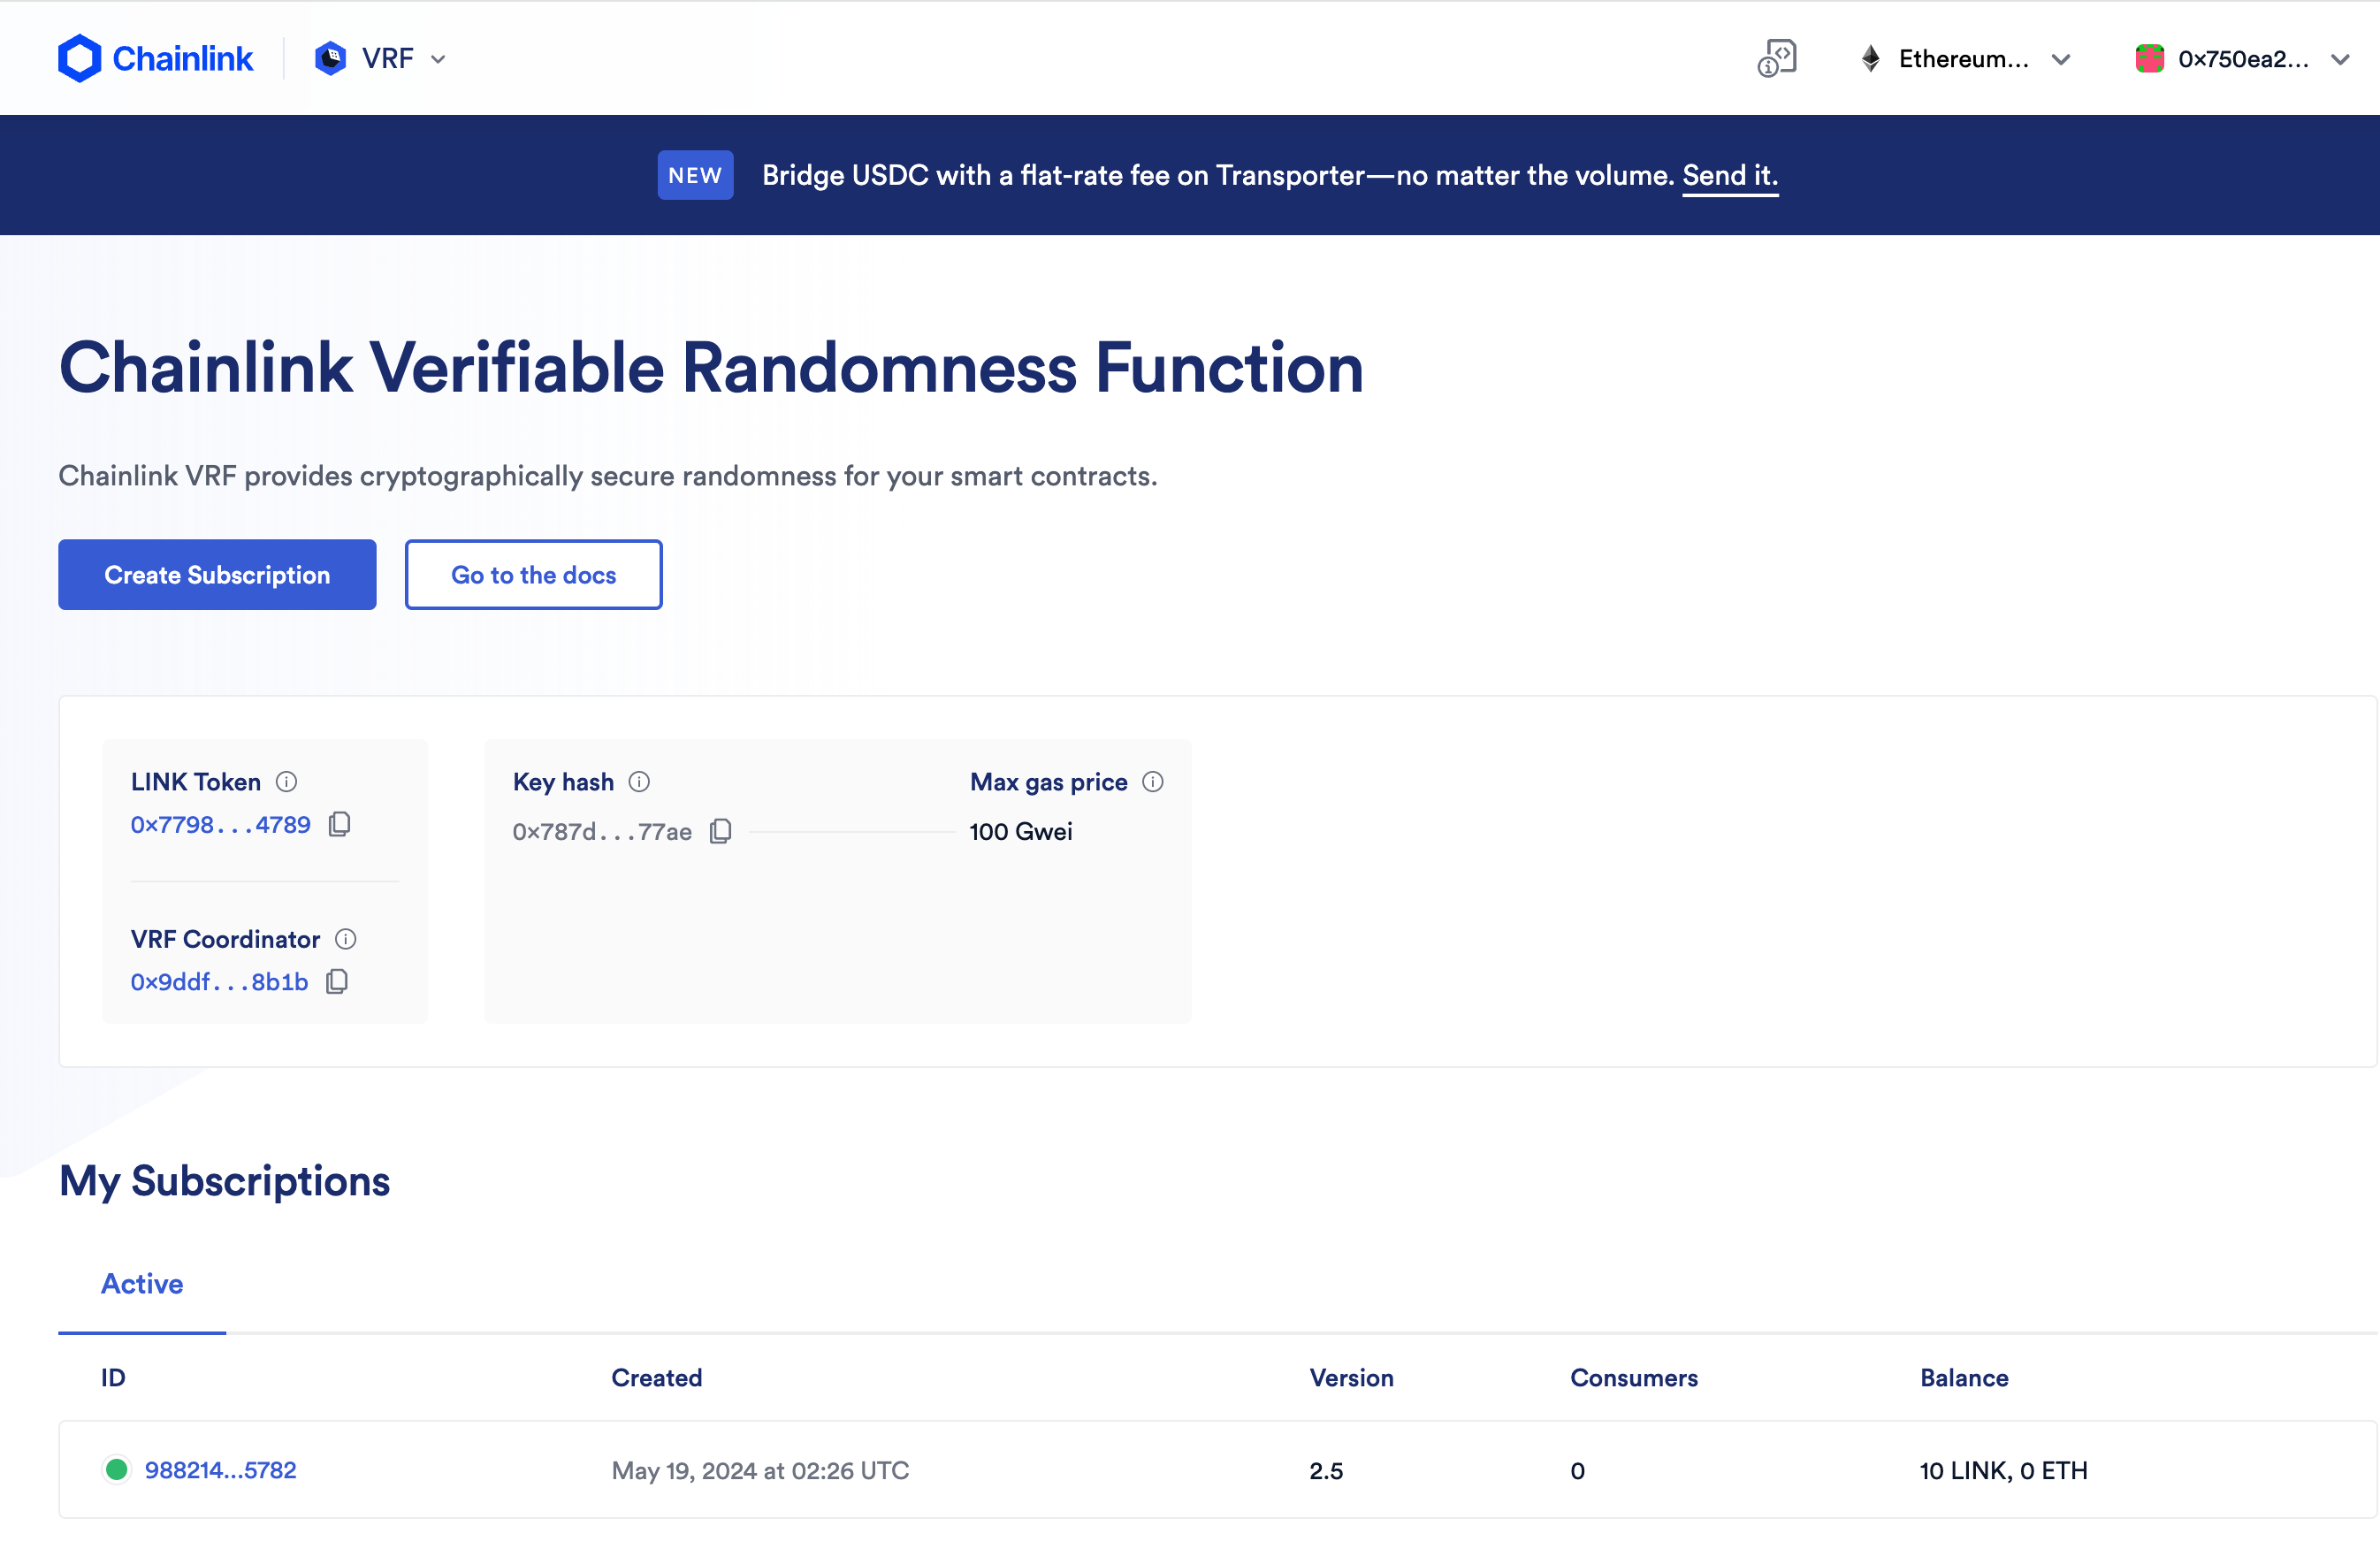Click the 'Created' column header
Viewport: 2380px width, 1549px height.
pos(656,1378)
